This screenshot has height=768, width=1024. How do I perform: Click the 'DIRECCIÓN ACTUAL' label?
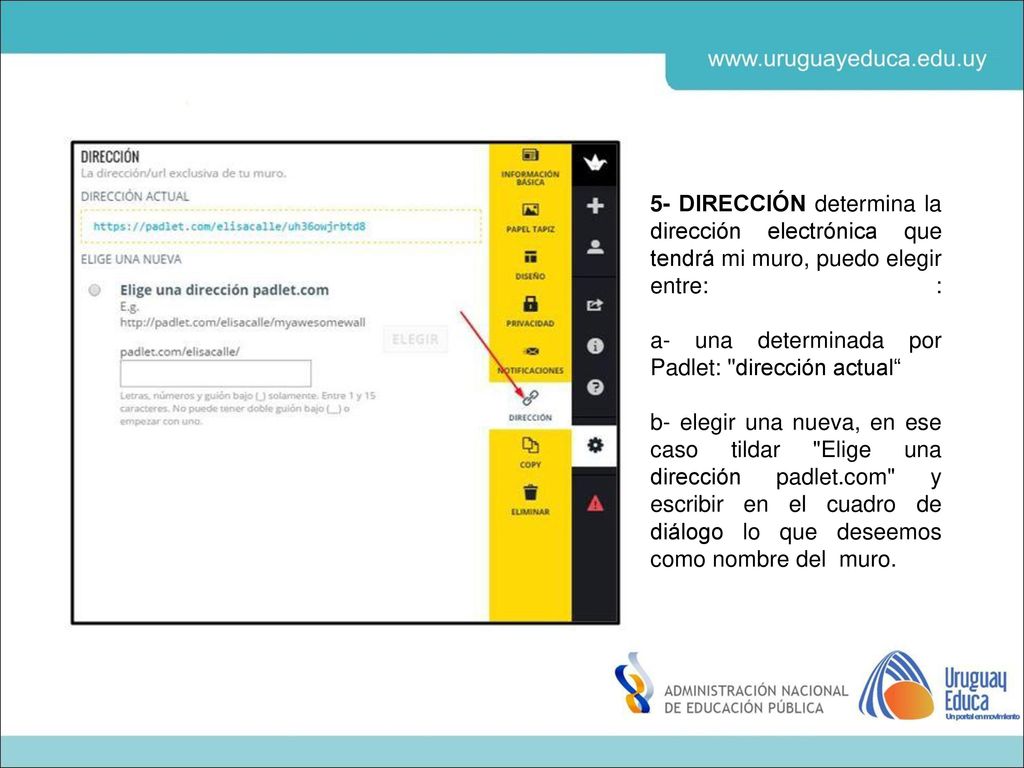[135, 196]
